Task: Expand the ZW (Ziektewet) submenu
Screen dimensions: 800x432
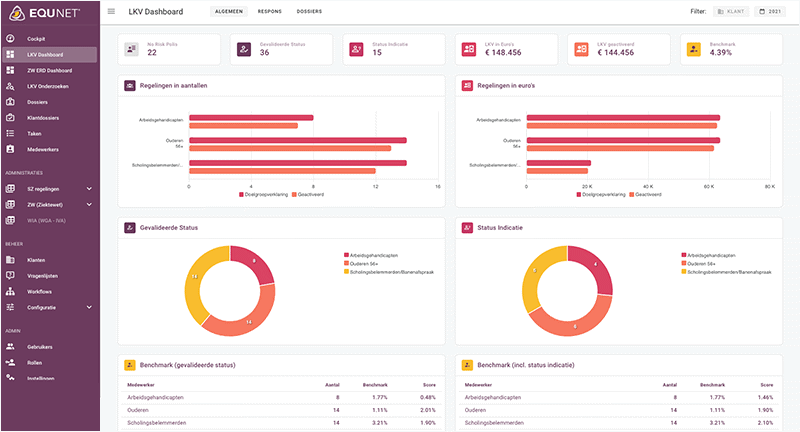Action: click(x=89, y=205)
